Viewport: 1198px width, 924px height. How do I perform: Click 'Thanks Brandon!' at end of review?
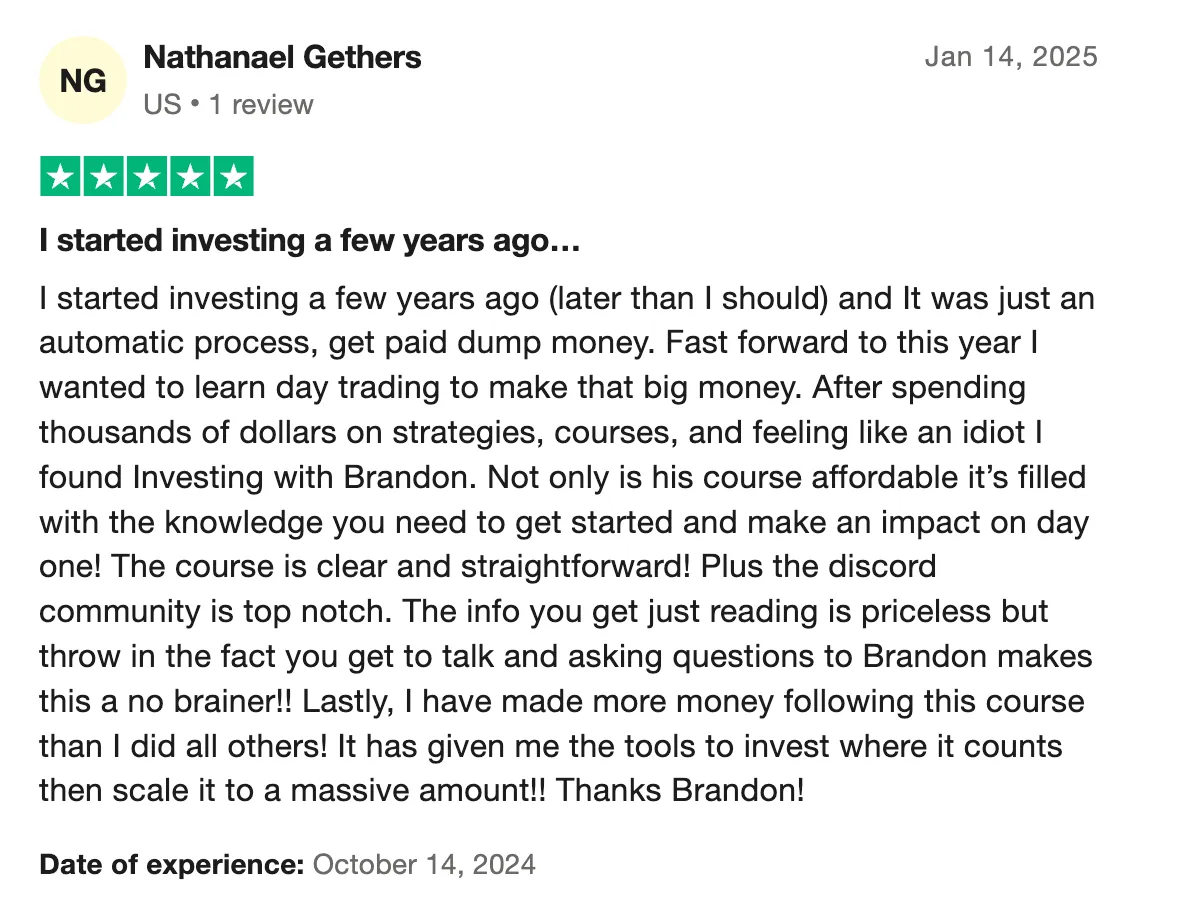pyautogui.click(x=680, y=790)
